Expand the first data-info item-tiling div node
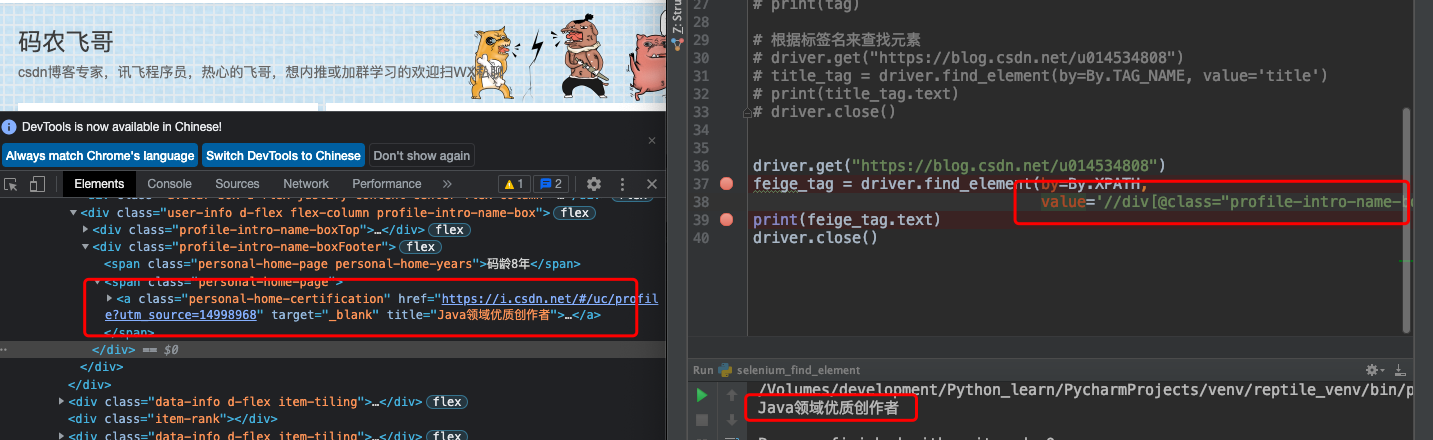Image resolution: width=1433 pixels, height=440 pixels. pos(61,402)
